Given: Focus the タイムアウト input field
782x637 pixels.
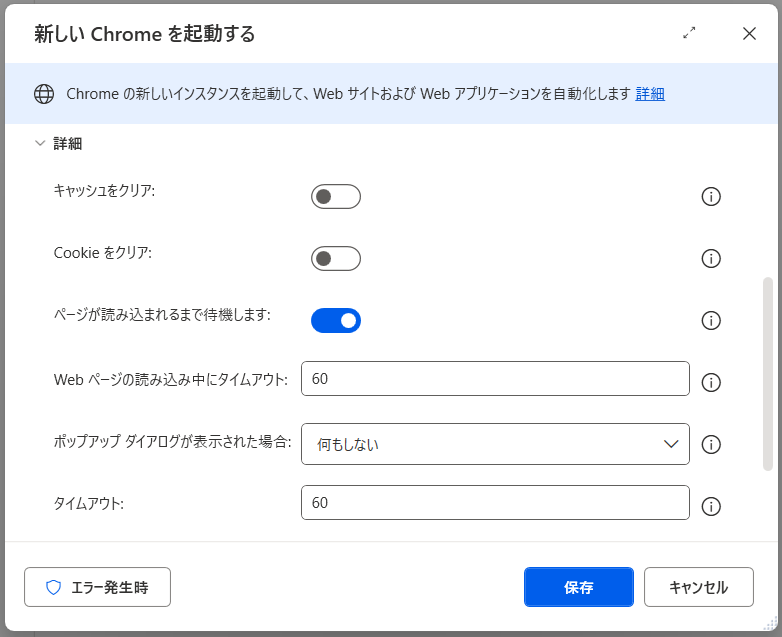Looking at the screenshot, I should point(495,503).
